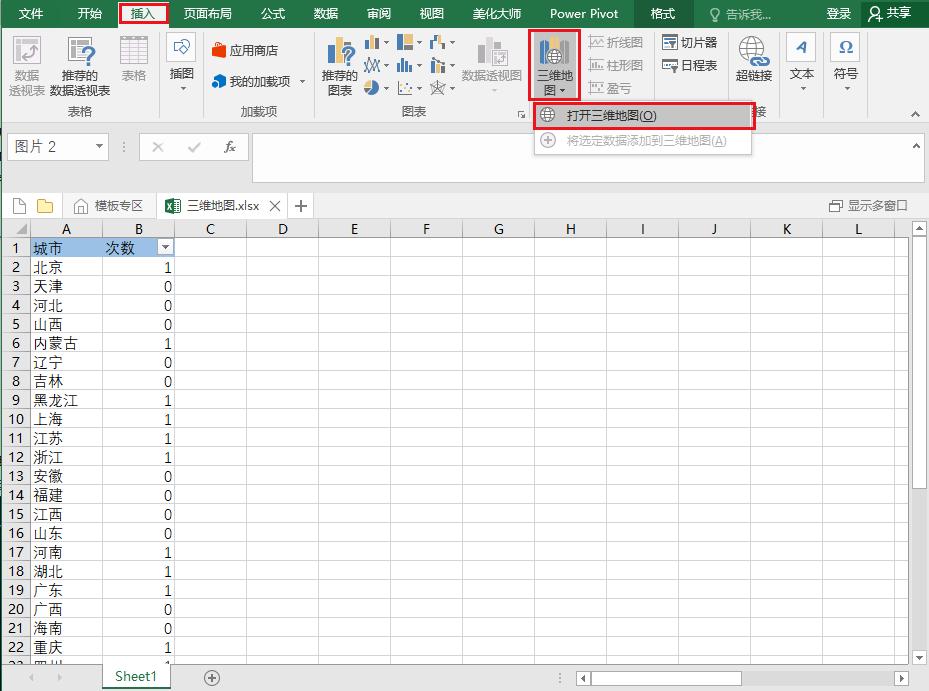Expand the formula bar with chevron
Viewport: 929px width, 691px height.
916,146
